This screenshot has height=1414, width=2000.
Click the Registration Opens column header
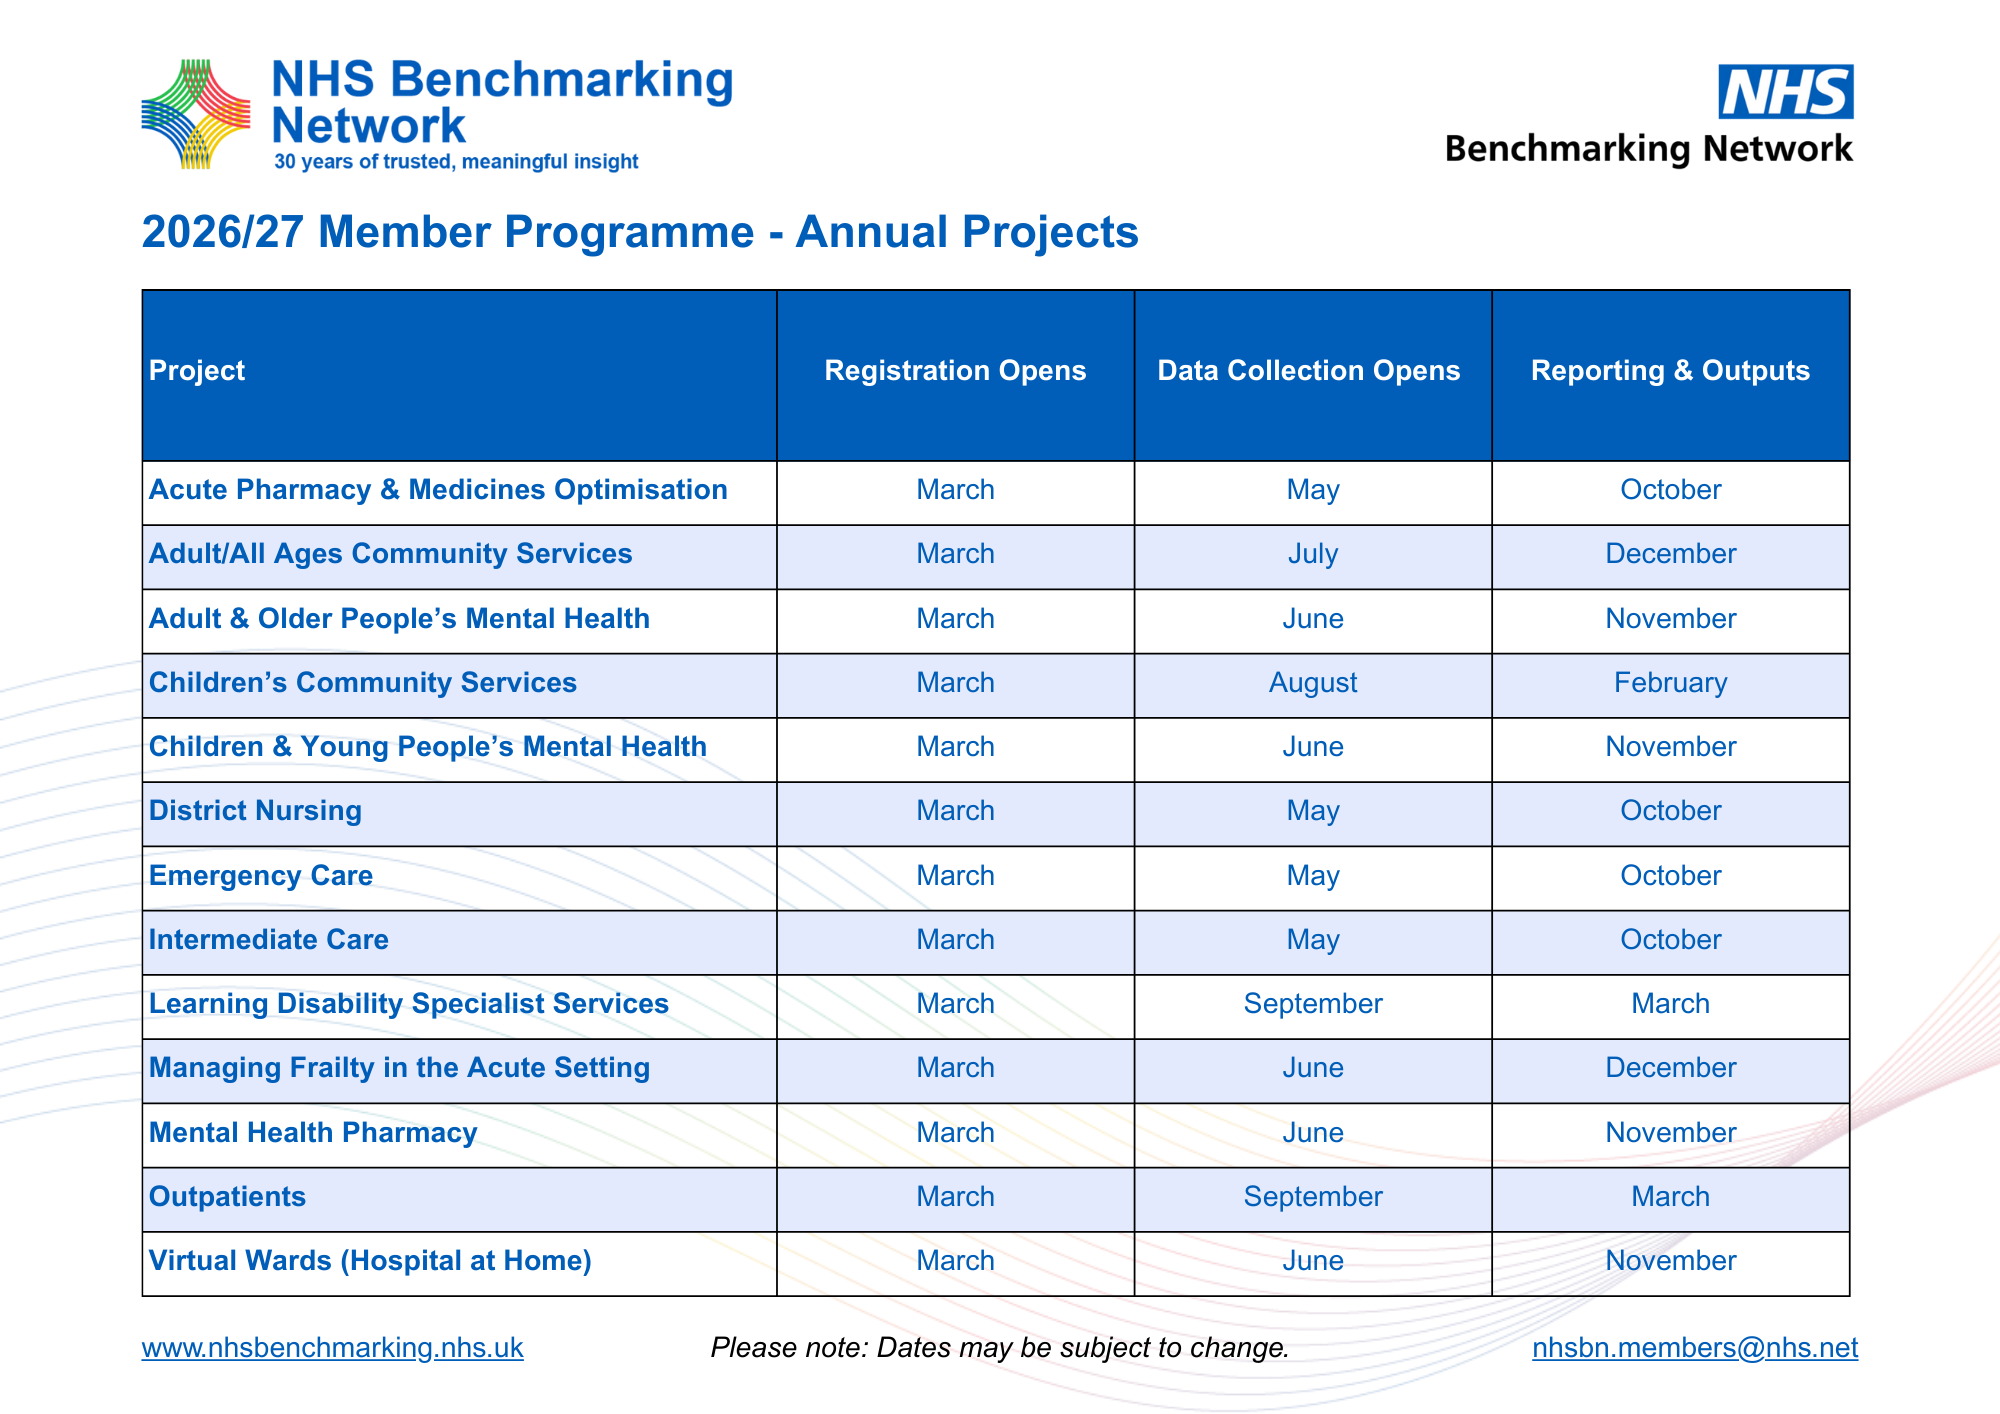(955, 371)
